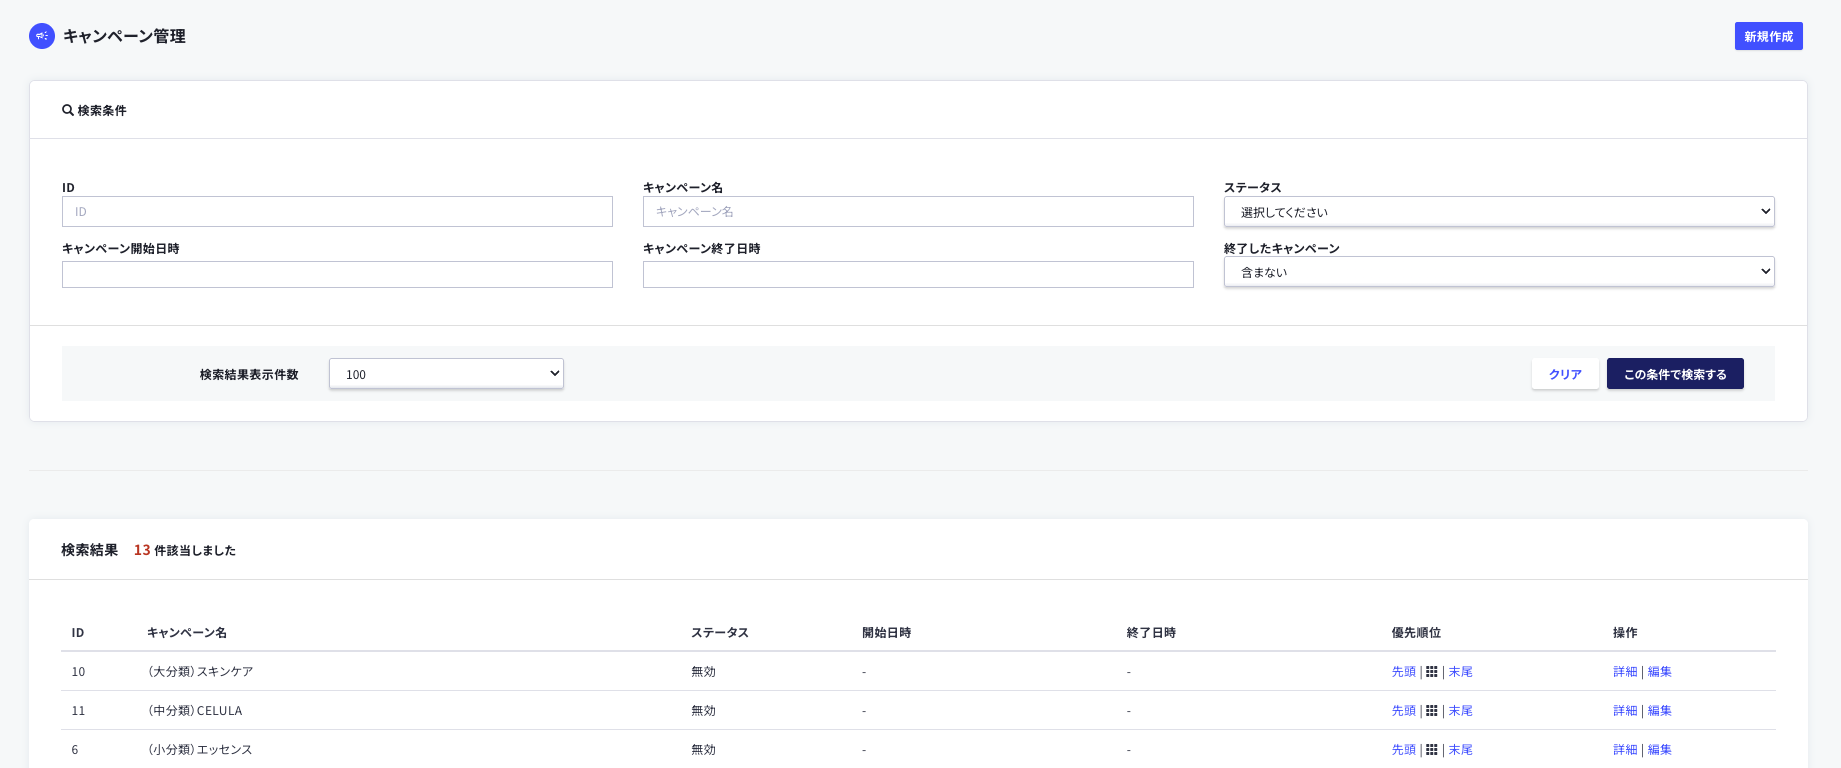
Task: Click the 優先順位 column header
Action: 1416,633
